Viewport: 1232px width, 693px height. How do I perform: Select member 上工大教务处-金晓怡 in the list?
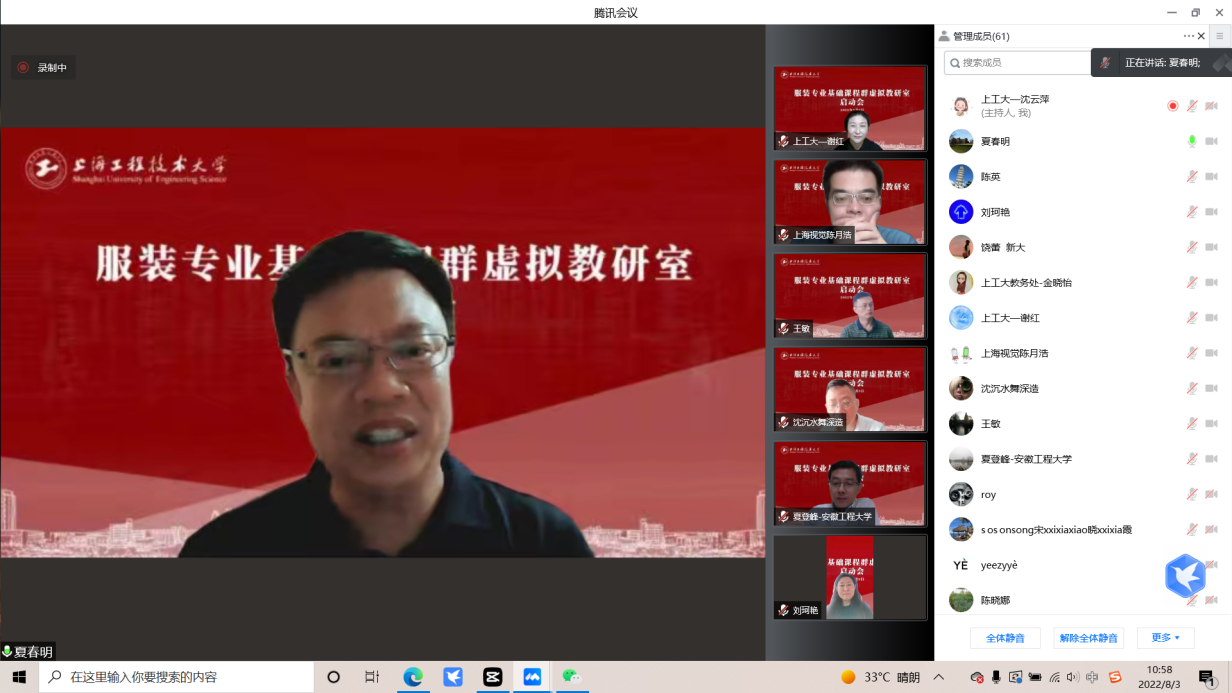[1026, 283]
